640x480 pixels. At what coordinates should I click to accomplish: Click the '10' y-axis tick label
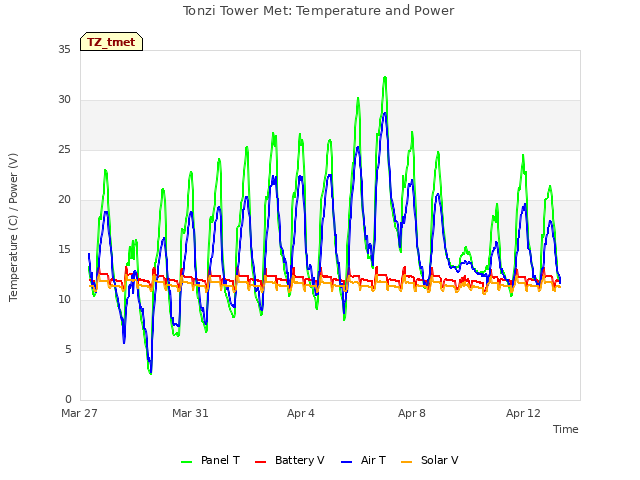pos(64,300)
